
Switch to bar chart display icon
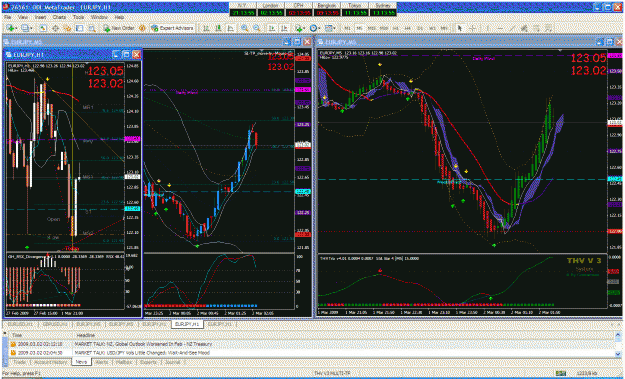206,28
